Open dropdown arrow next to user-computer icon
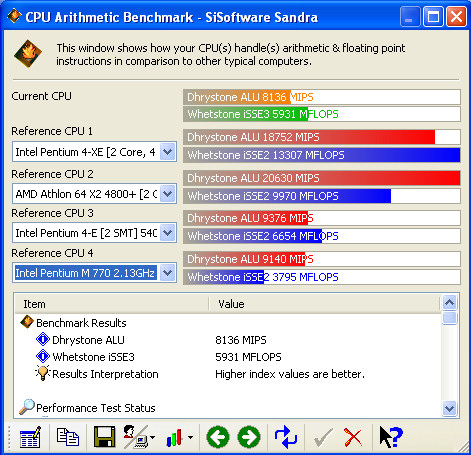 [152, 437]
